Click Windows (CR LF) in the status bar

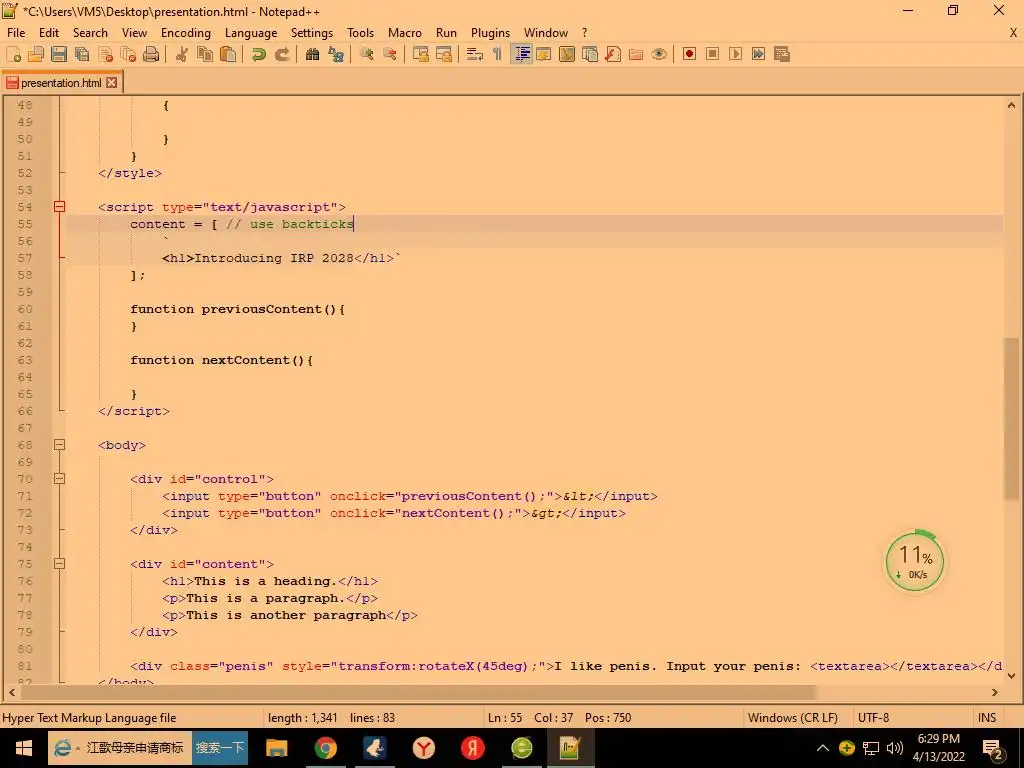793,718
